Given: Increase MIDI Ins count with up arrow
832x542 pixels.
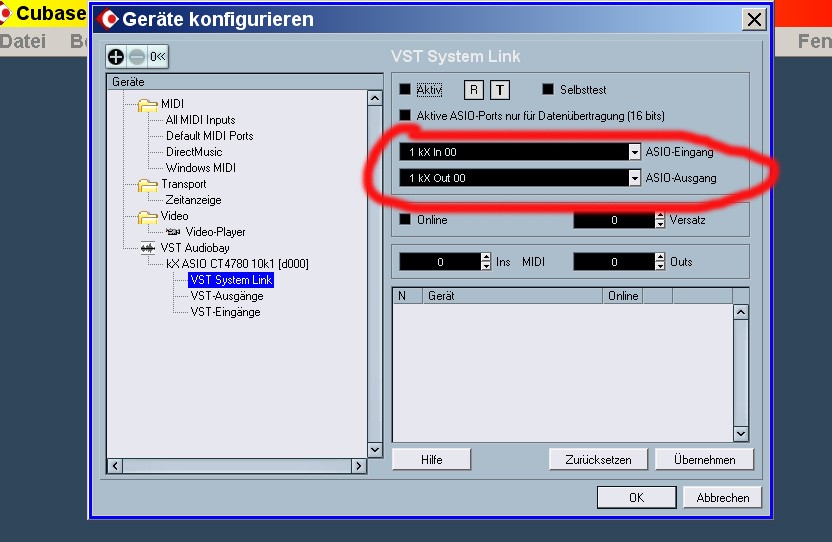Looking at the screenshot, I should [x=486, y=257].
